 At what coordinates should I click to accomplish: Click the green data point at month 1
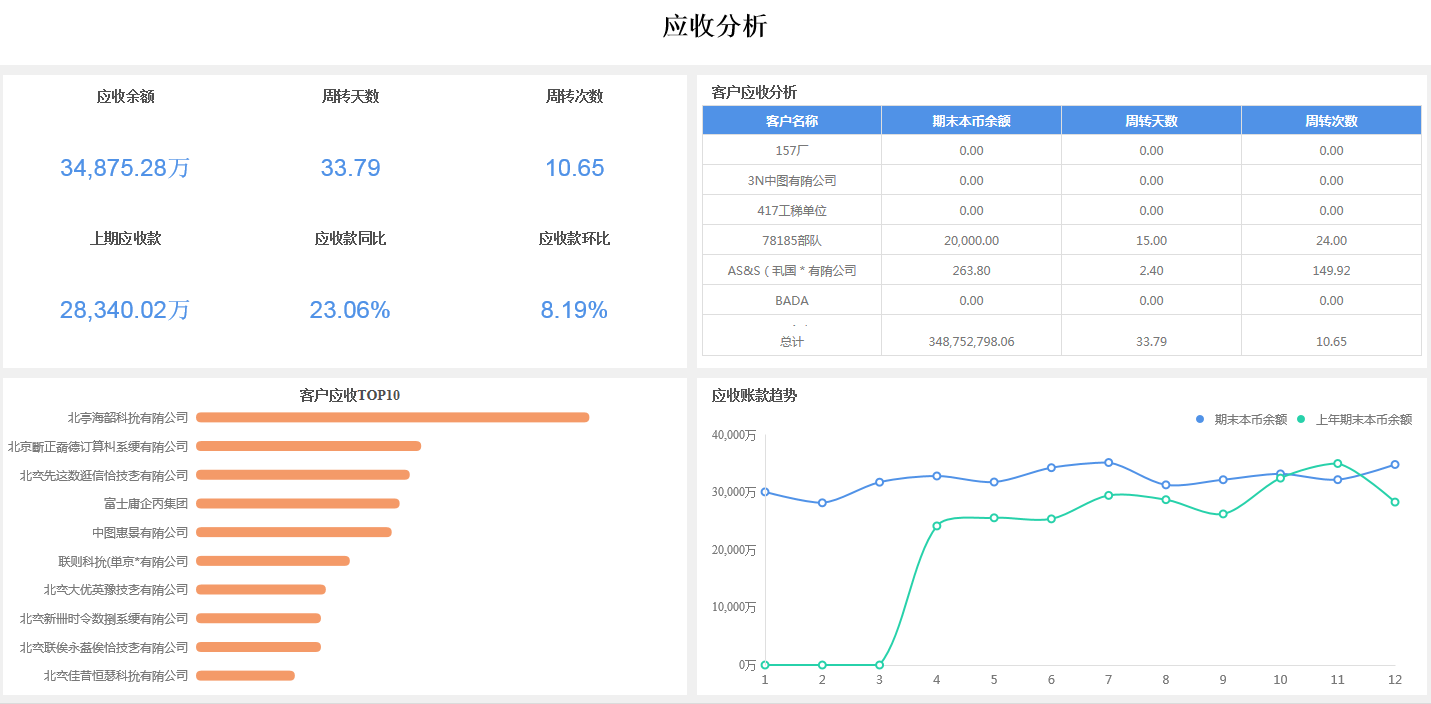tap(765, 665)
